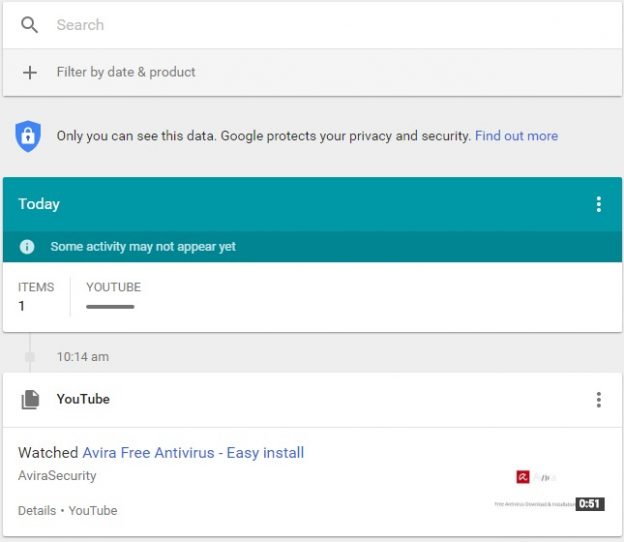
Task: Click the YouTube link next to Details
Action: pyautogui.click(x=93, y=511)
